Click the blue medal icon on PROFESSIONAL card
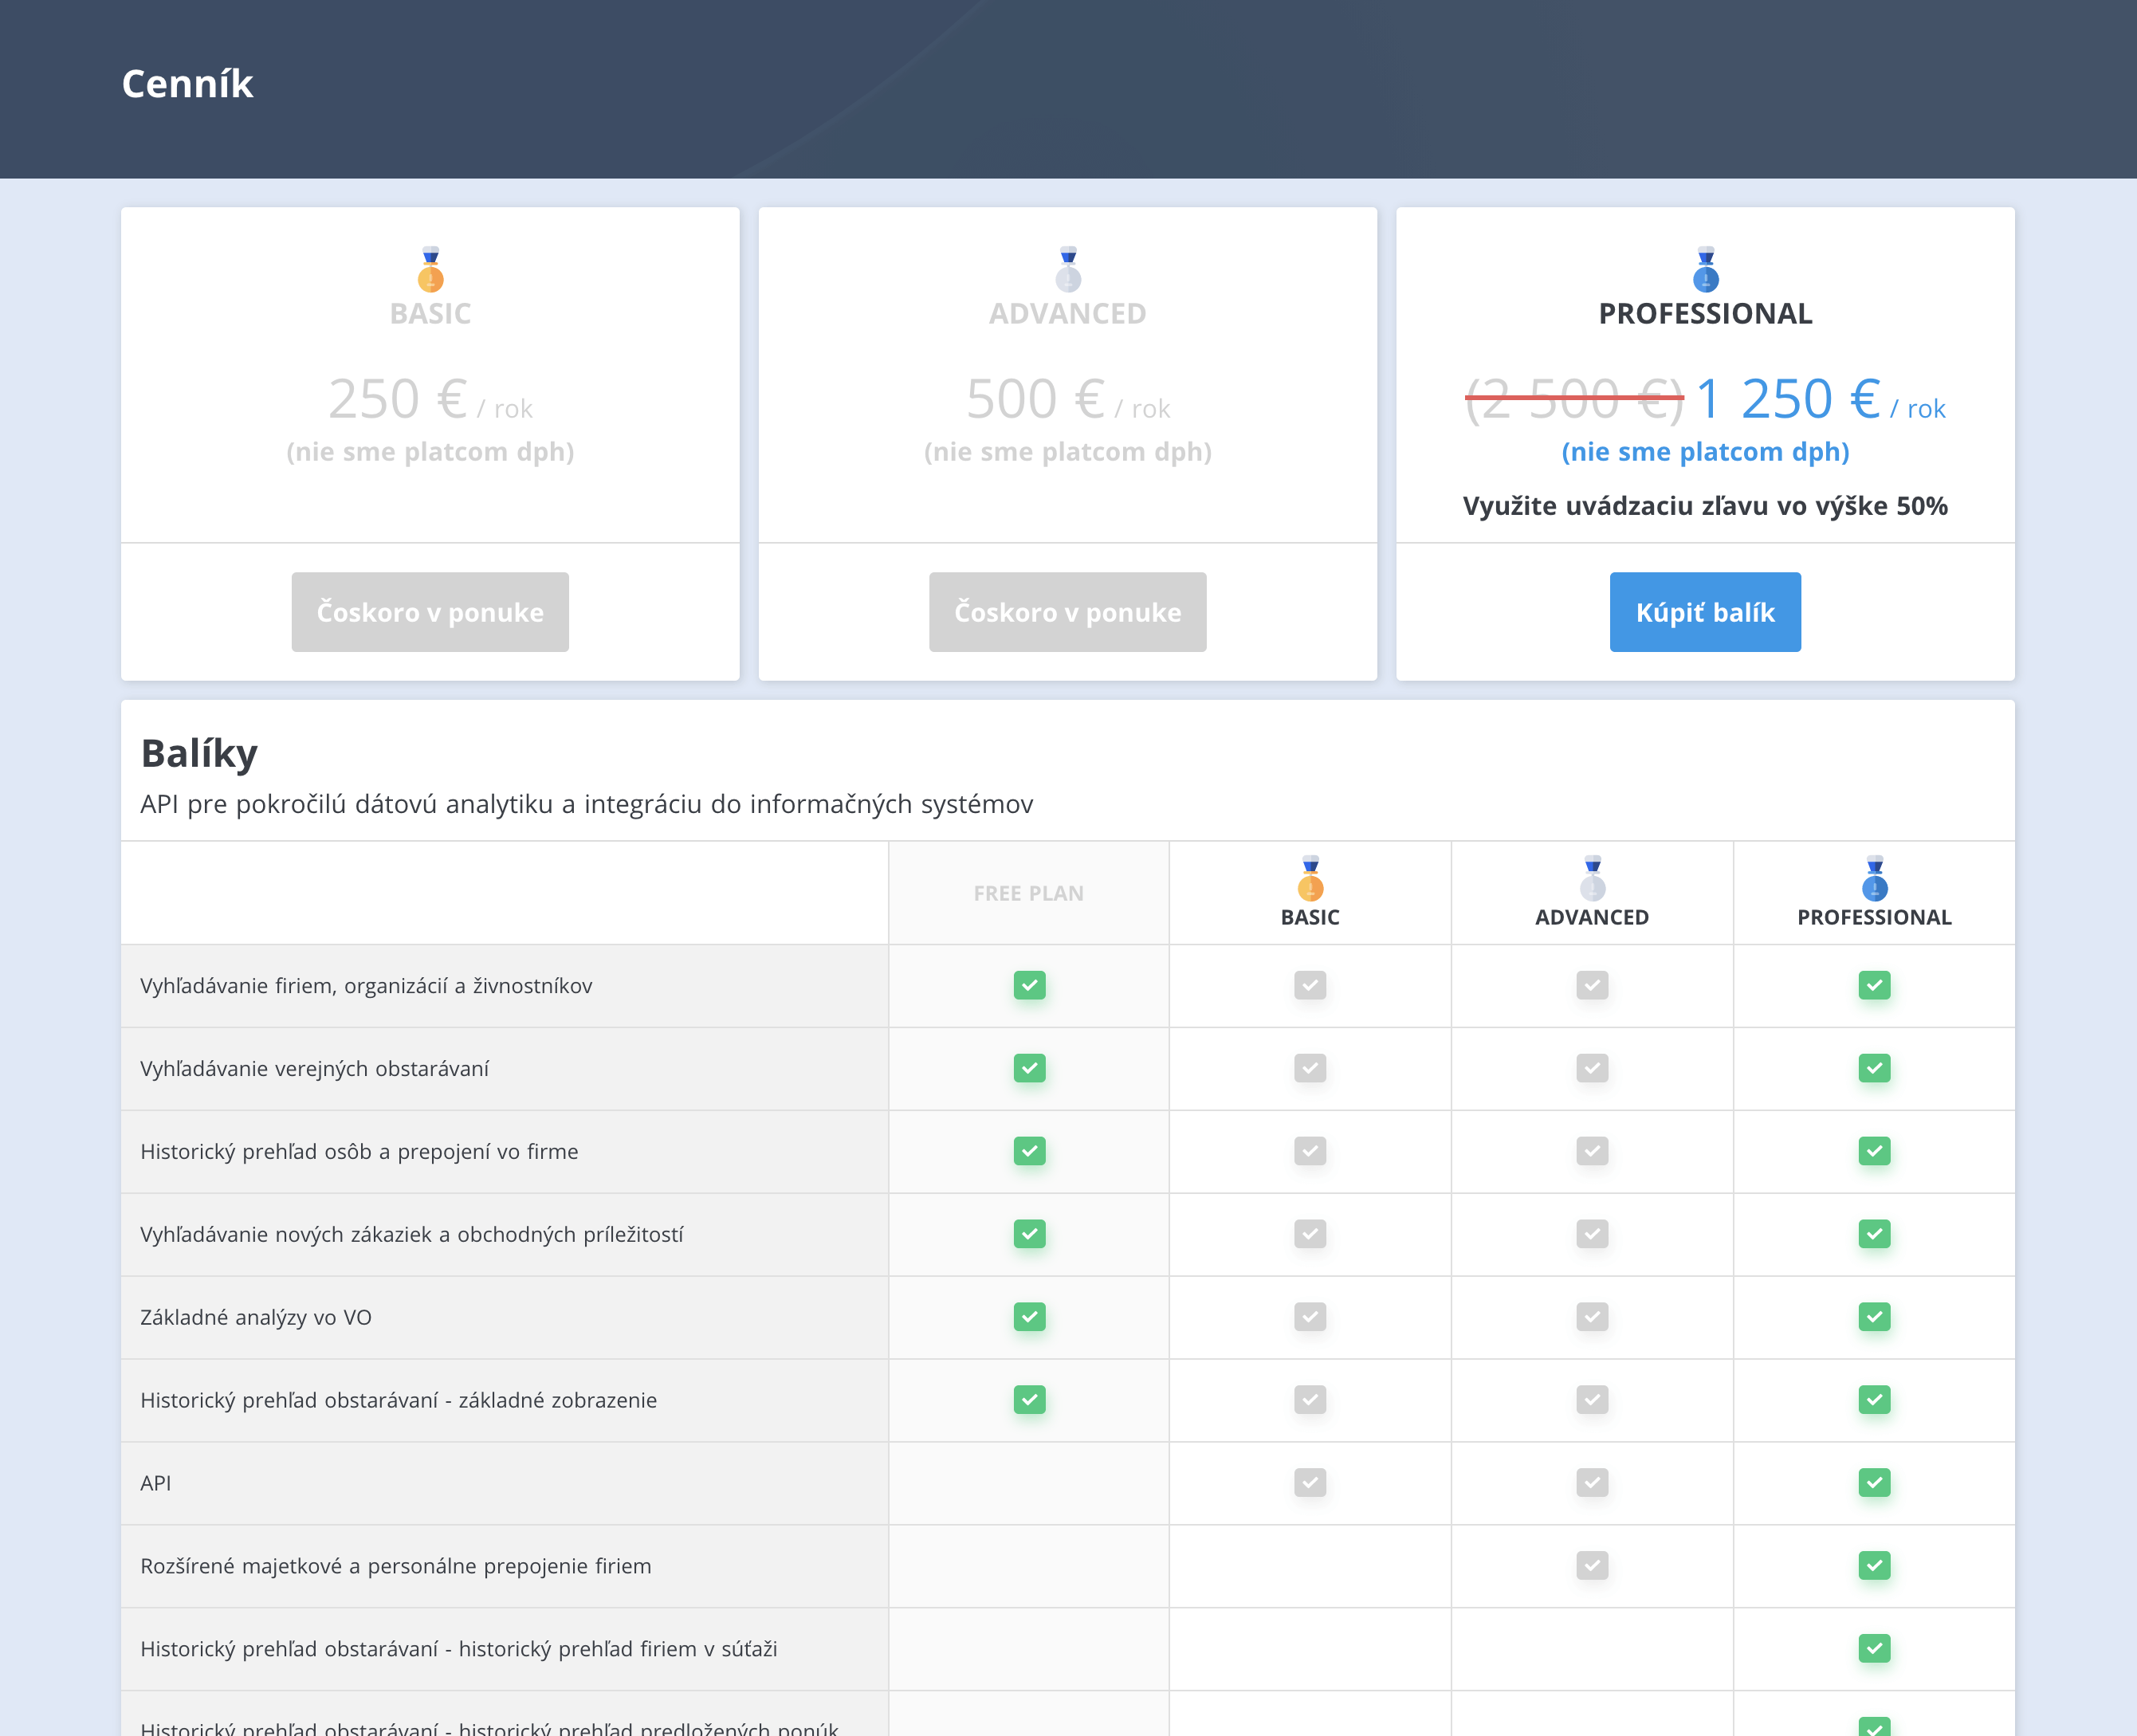 coord(1705,270)
